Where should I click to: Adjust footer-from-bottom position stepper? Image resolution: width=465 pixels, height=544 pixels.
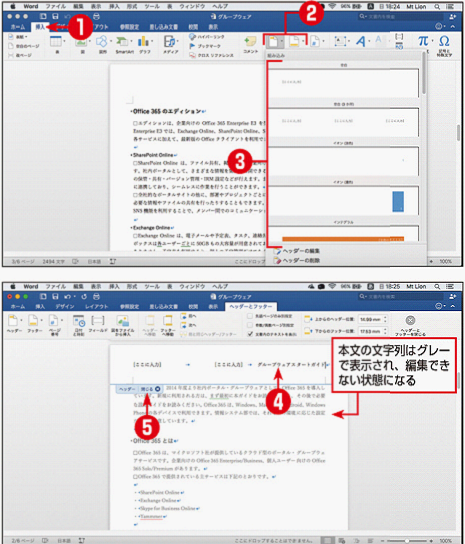385,331
